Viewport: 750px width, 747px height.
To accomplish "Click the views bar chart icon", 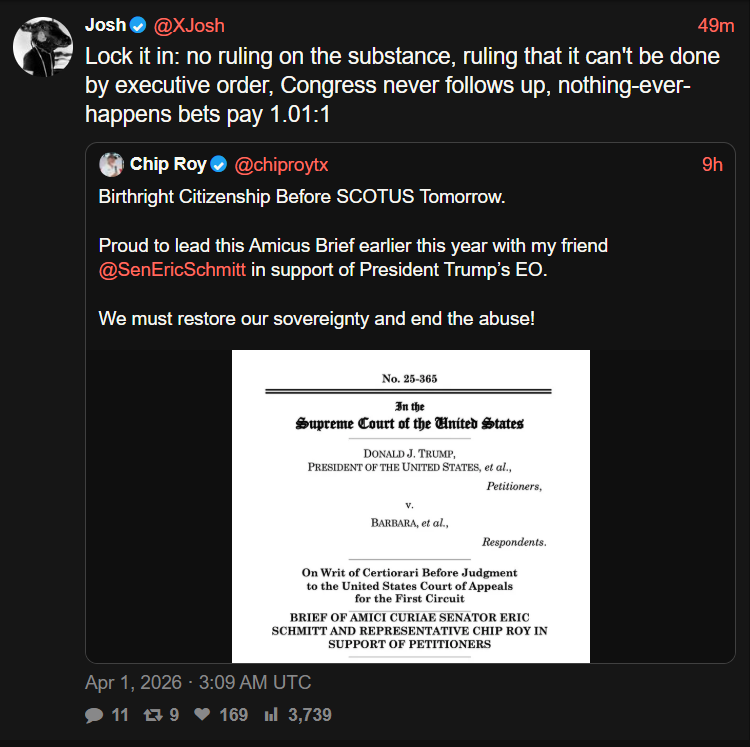I will [271, 715].
